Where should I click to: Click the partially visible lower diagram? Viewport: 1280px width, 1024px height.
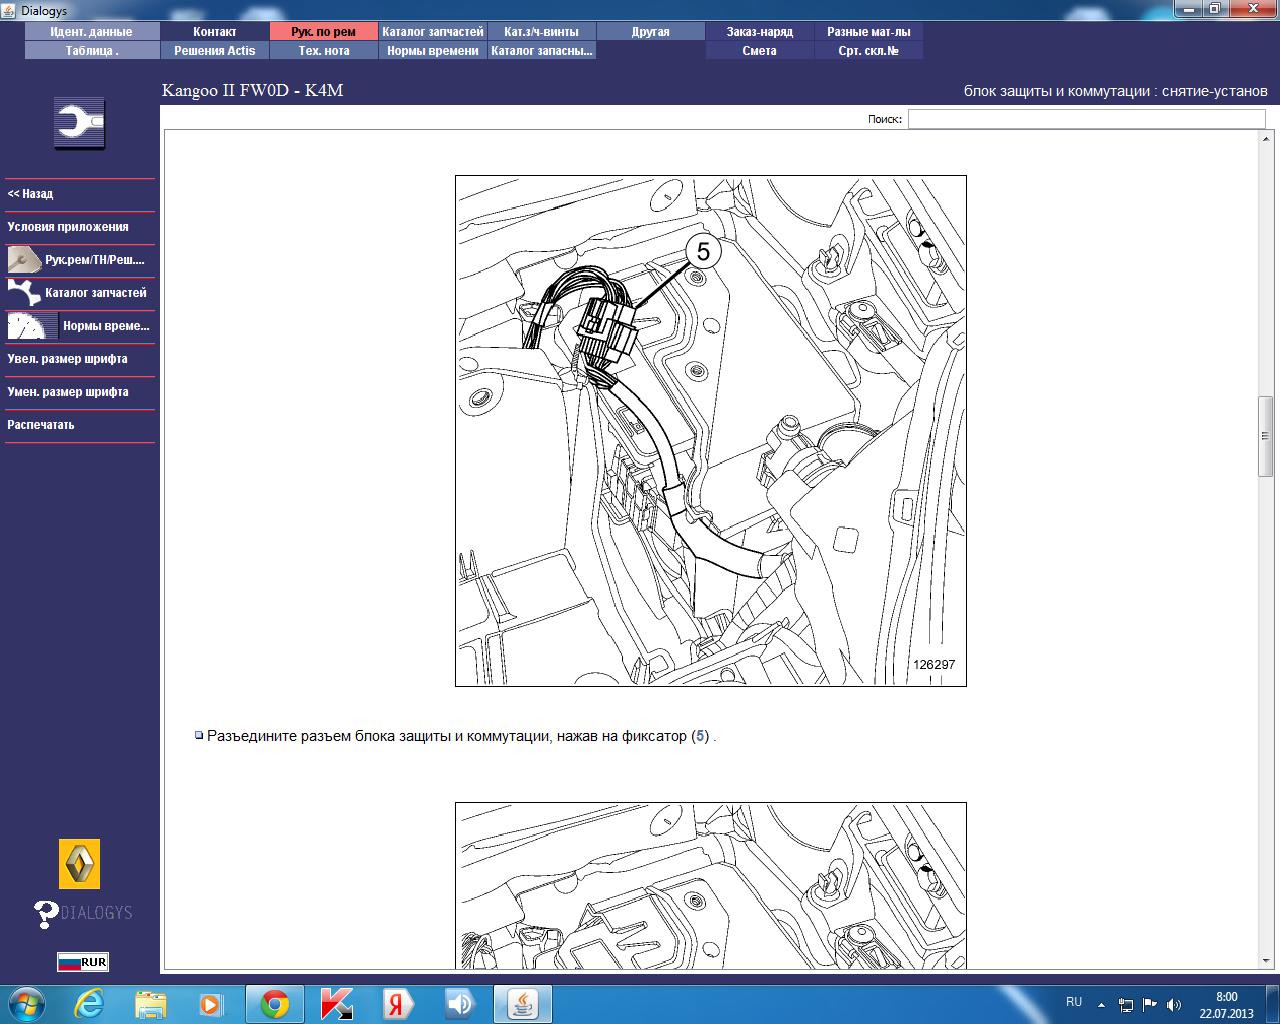[711, 886]
